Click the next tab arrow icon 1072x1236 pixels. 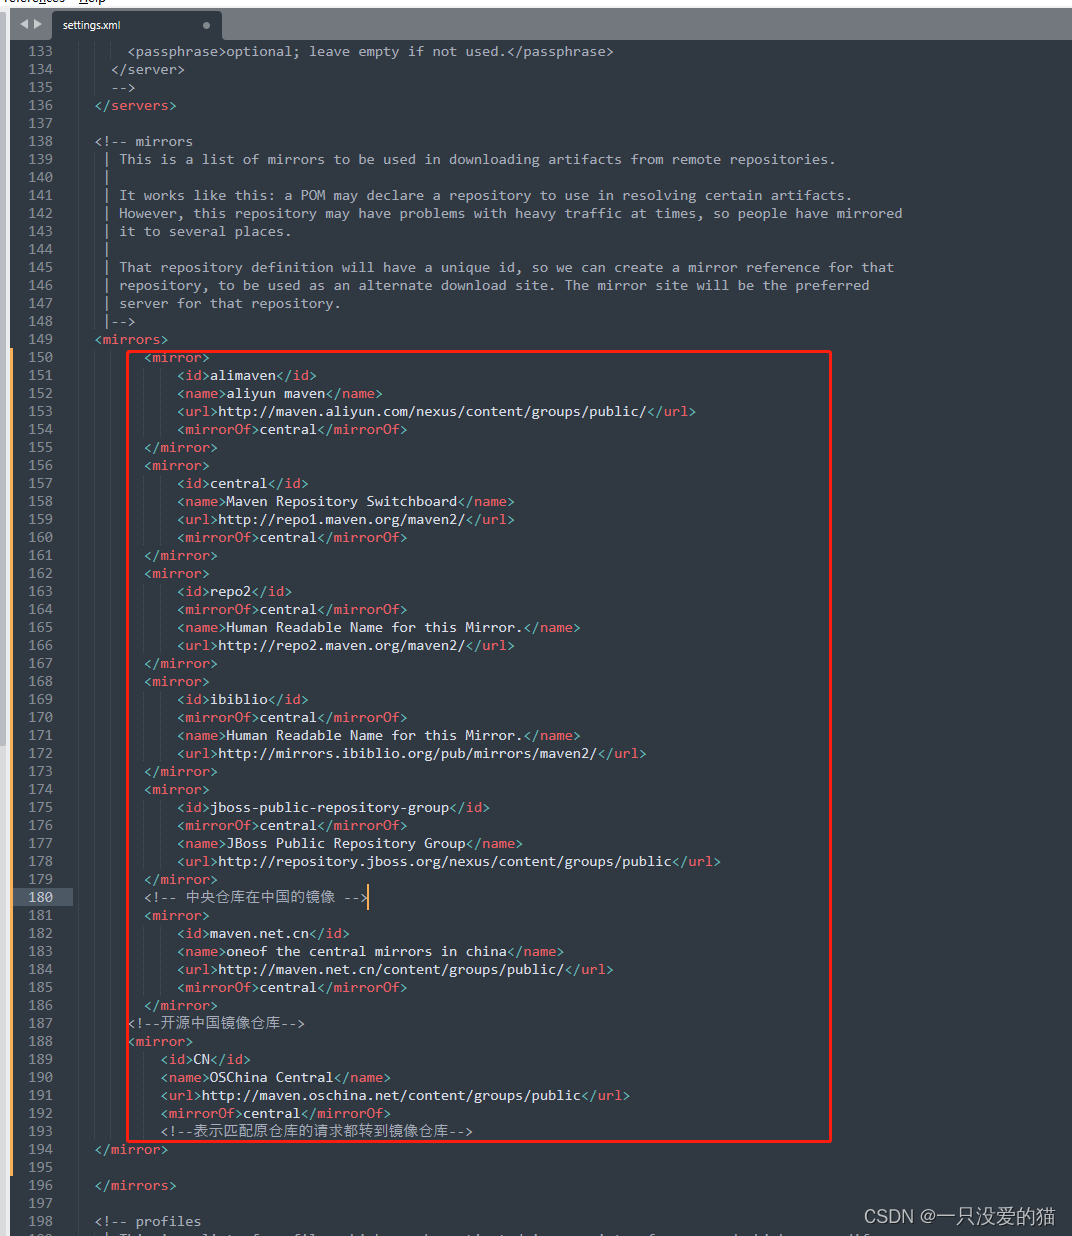tap(38, 24)
